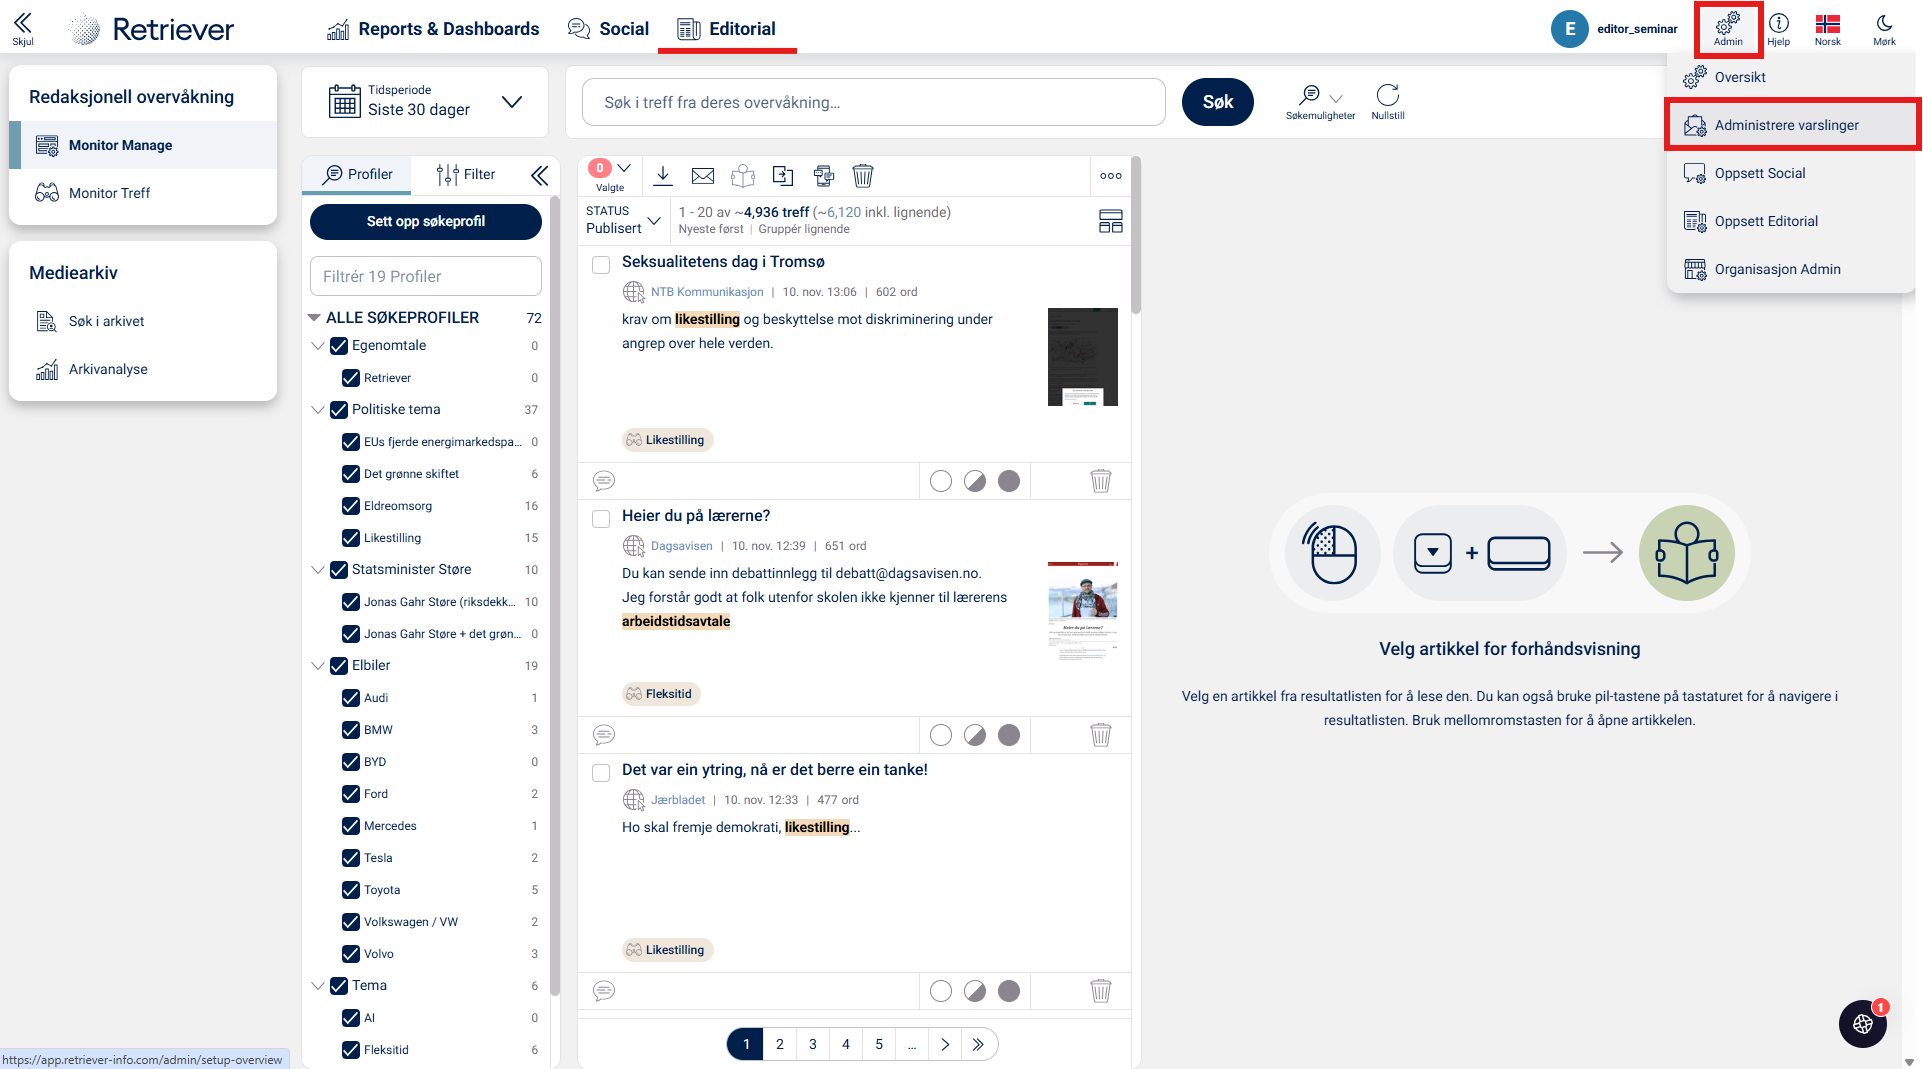Click Sett opp søkeprofil button
Screen dimensions: 1923x1069
(x=426, y=222)
